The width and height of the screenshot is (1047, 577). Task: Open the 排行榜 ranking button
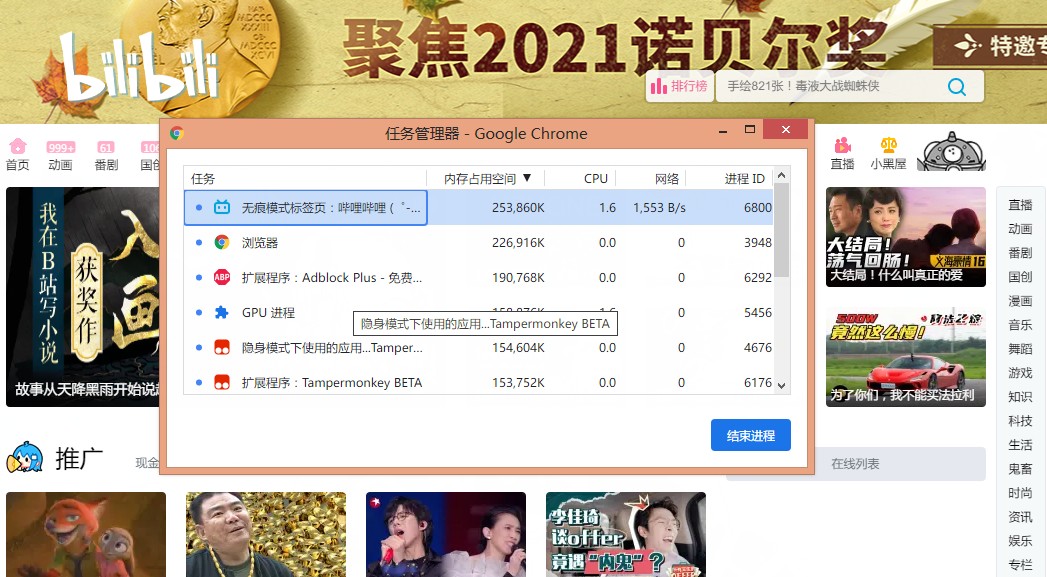click(679, 87)
